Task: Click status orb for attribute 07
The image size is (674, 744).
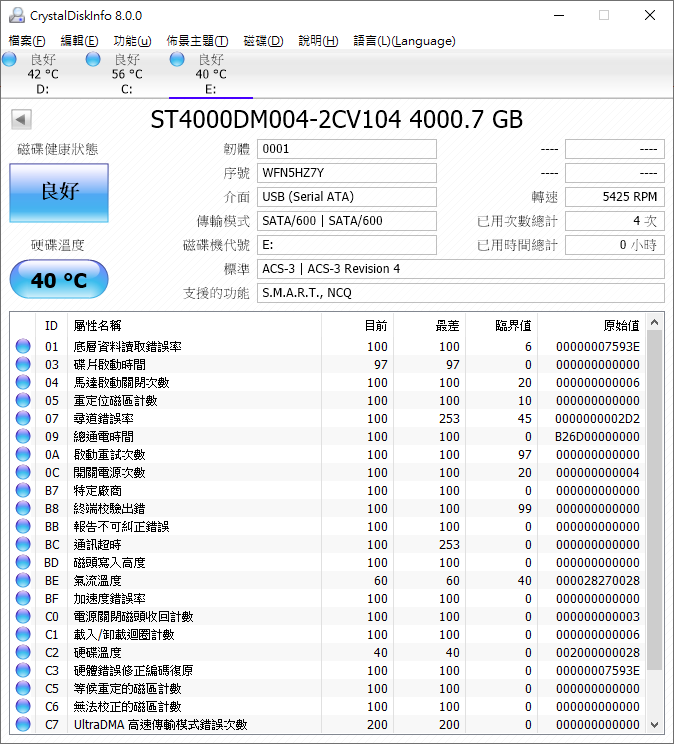Action: [x=23, y=418]
